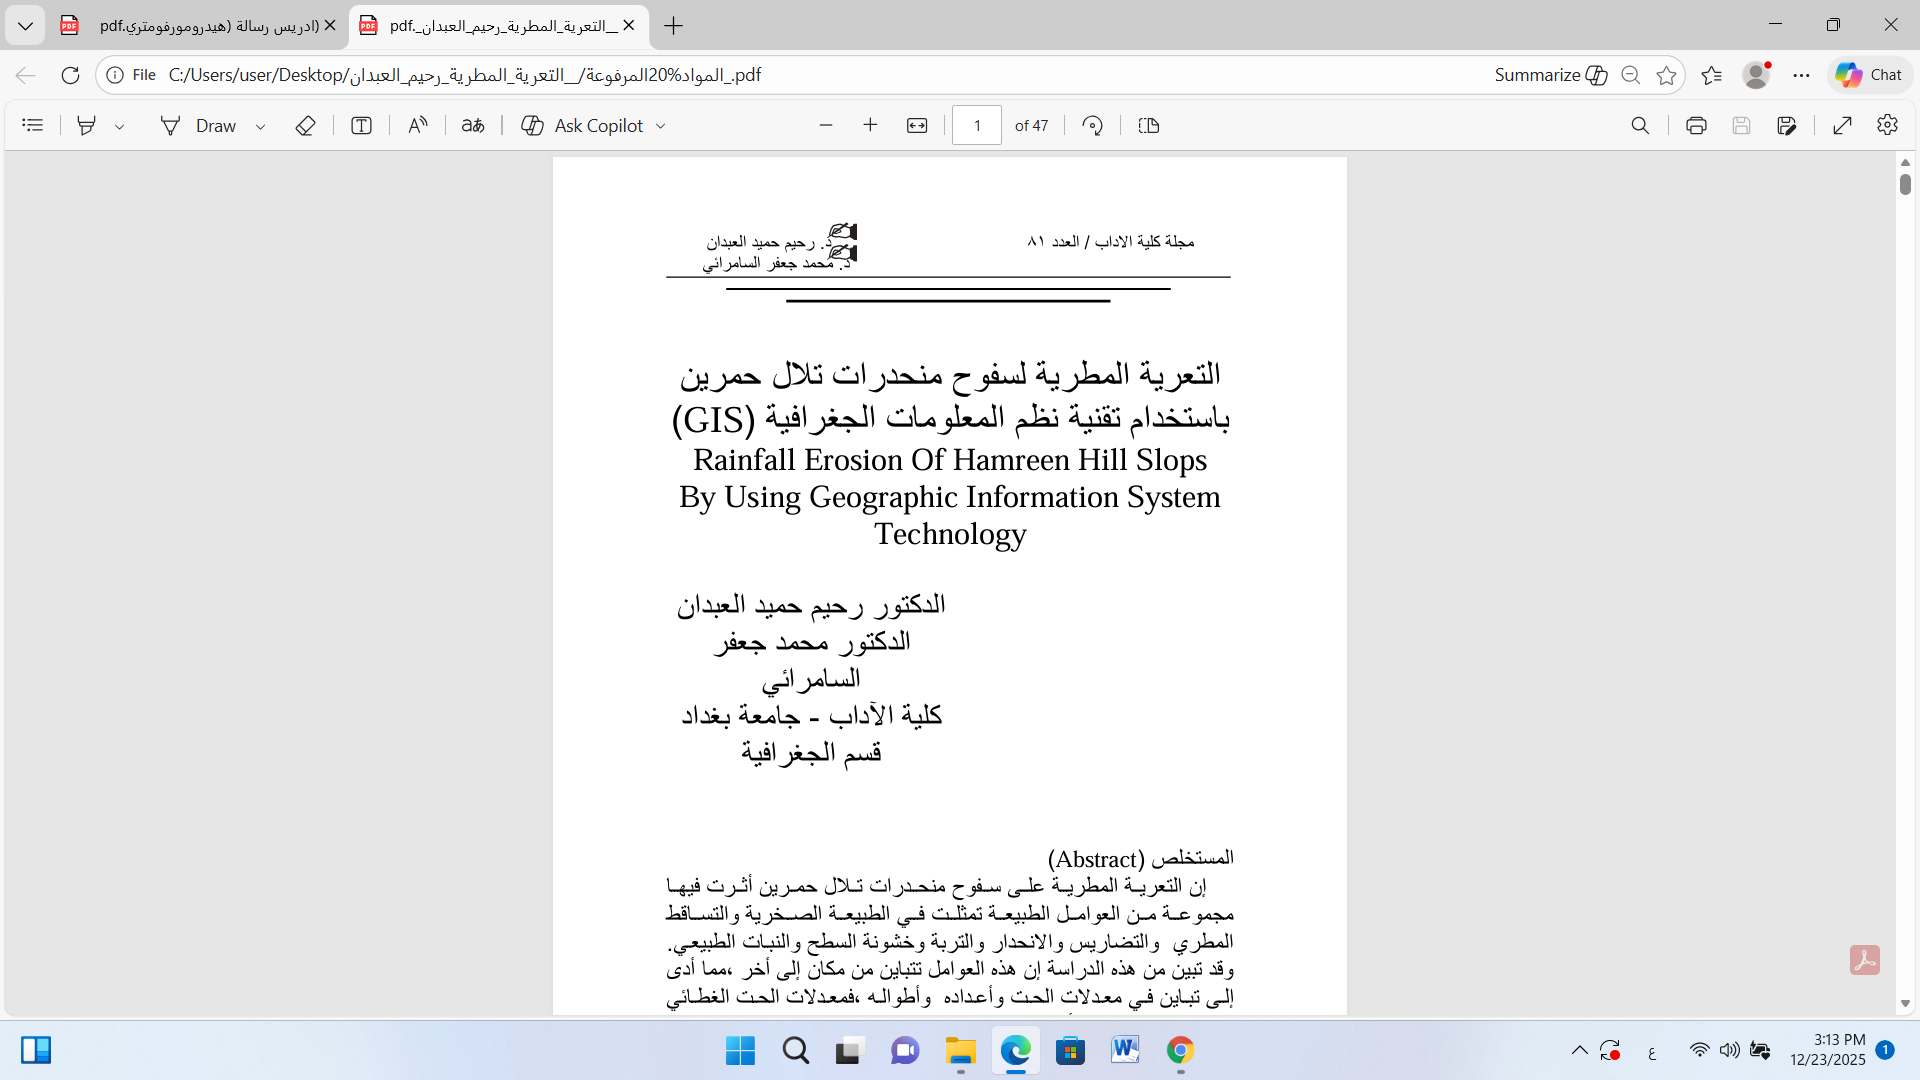Open Settings and more menu

click(x=1801, y=75)
